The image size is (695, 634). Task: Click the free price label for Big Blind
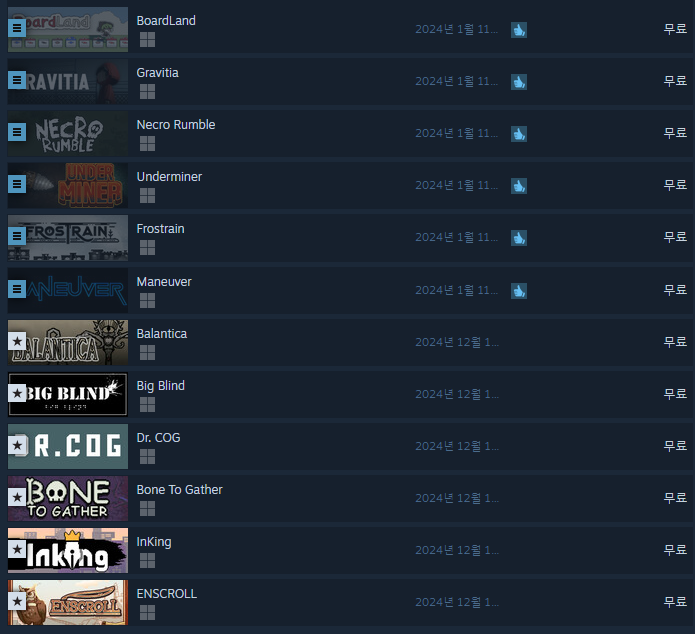tap(675, 393)
